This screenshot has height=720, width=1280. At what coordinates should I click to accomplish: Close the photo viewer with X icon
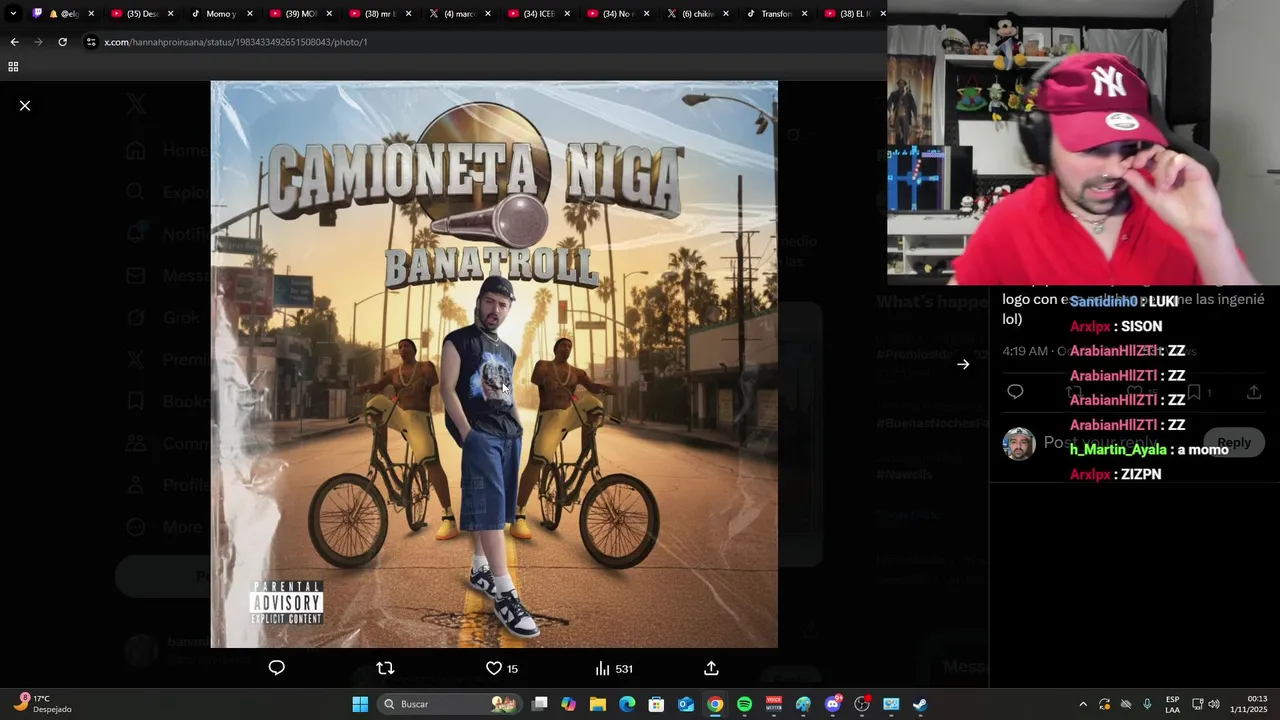[x=25, y=105]
